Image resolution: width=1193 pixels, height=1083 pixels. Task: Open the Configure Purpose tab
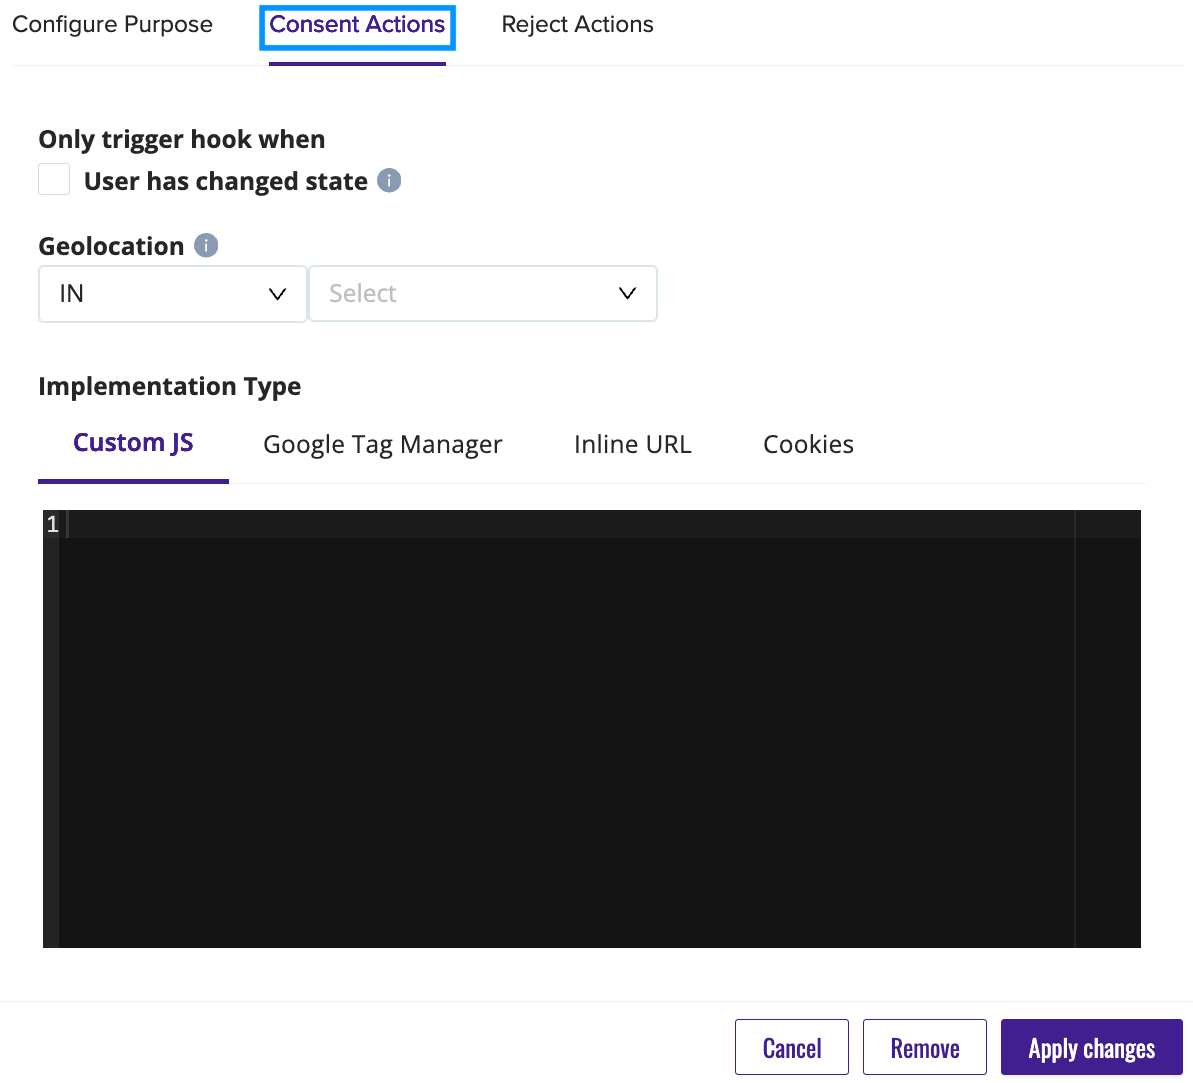click(x=113, y=24)
